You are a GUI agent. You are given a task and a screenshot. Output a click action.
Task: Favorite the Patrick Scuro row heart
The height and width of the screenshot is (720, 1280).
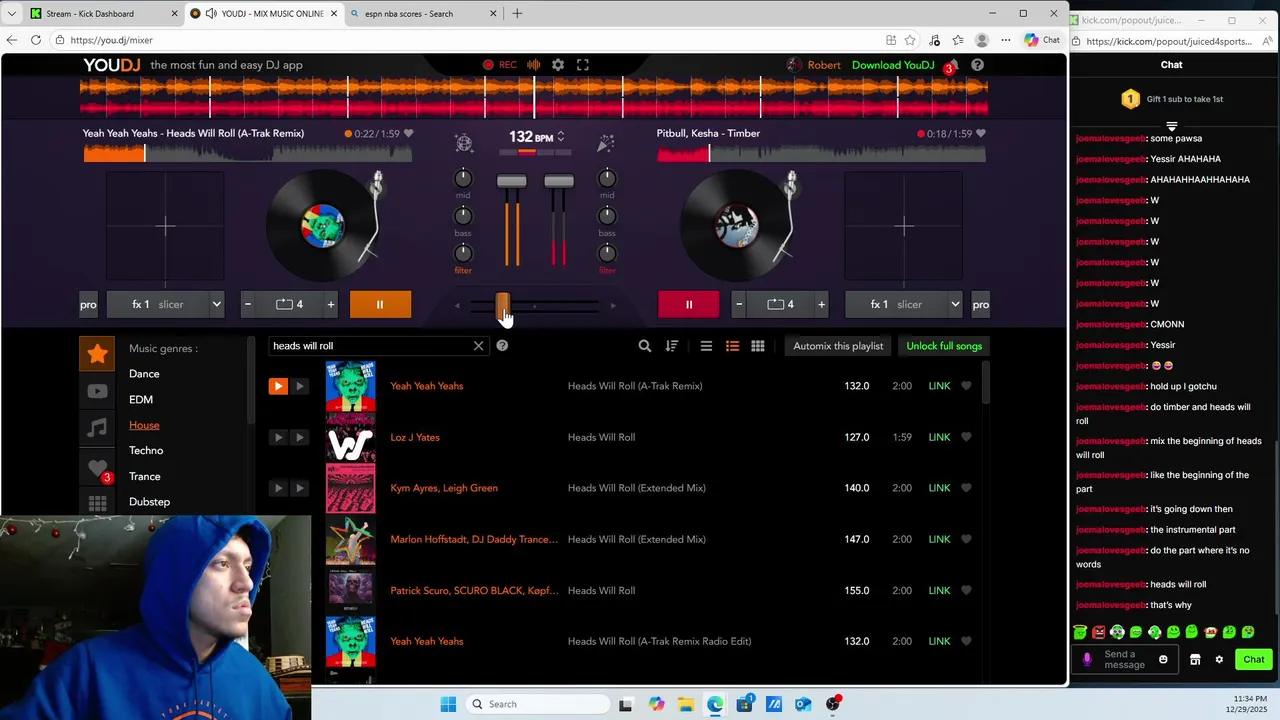coord(966,590)
